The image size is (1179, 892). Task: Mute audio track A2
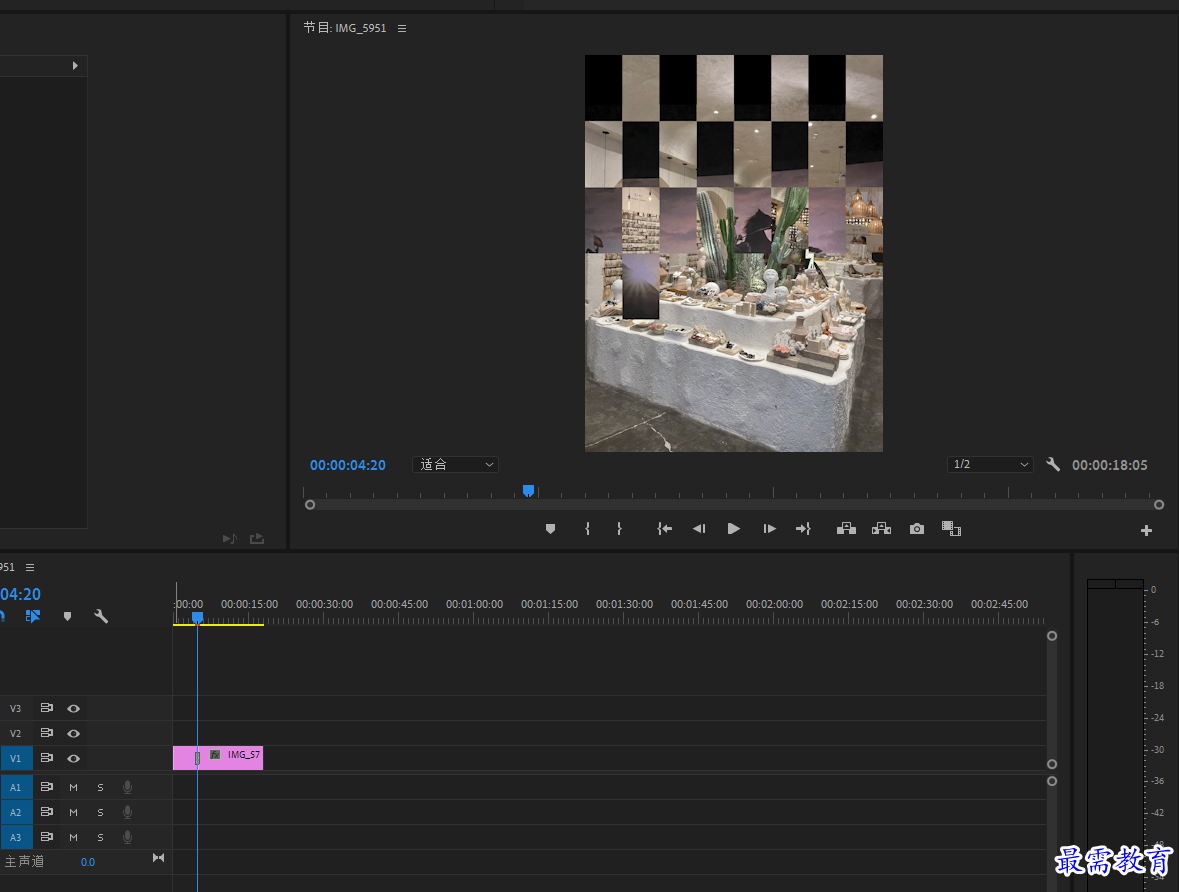click(73, 812)
